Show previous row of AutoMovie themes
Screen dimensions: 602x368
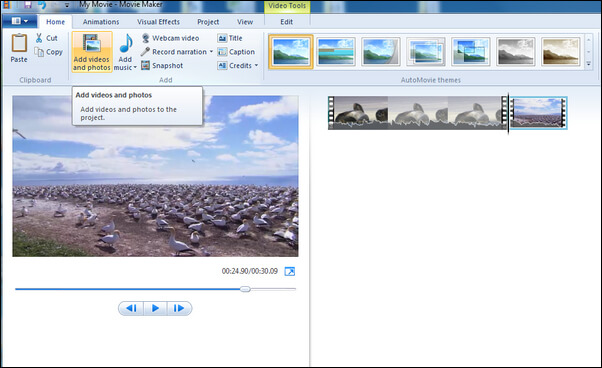589,39
